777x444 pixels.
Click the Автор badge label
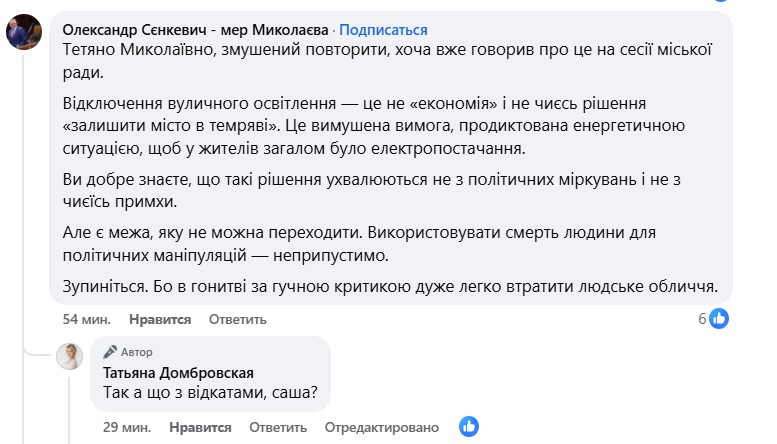[x=137, y=353]
